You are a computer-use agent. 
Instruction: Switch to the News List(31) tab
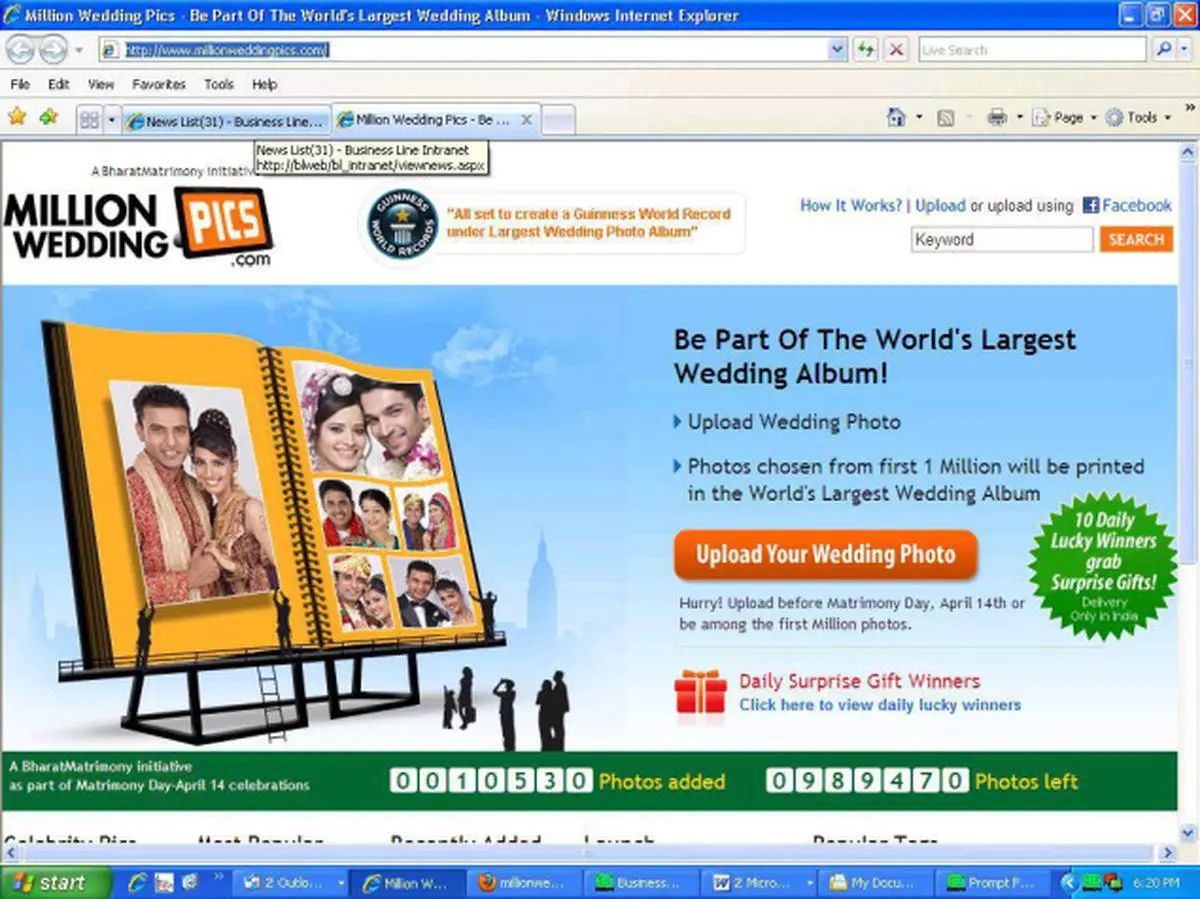point(227,120)
